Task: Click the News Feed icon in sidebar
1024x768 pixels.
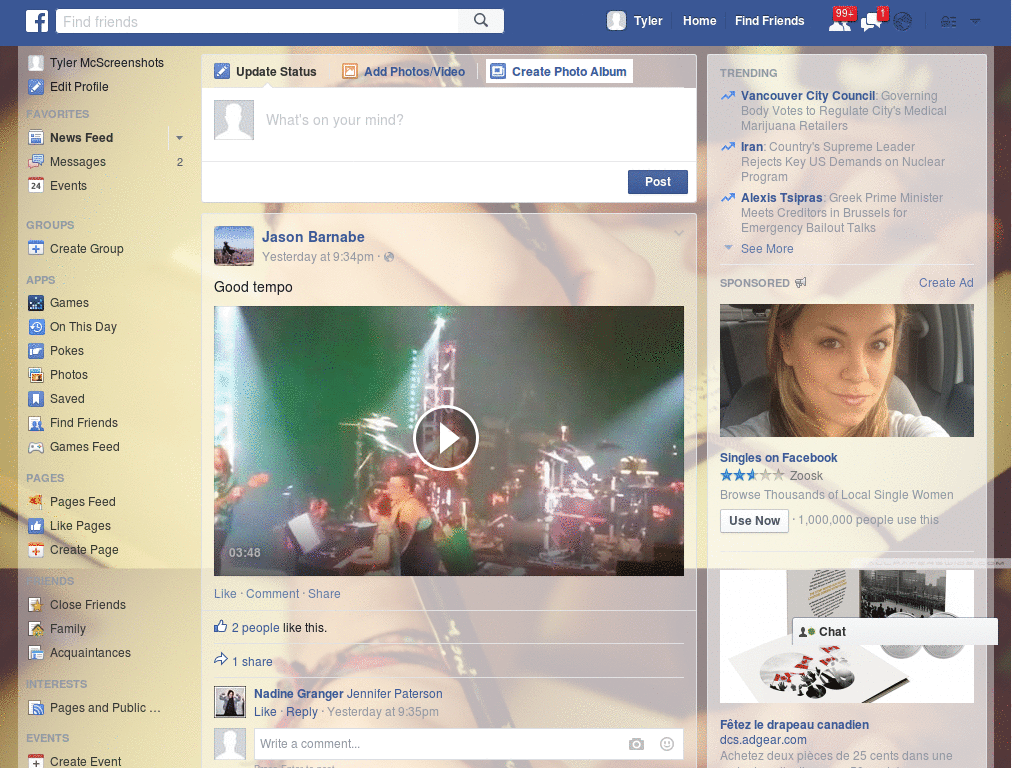Action: coord(36,138)
